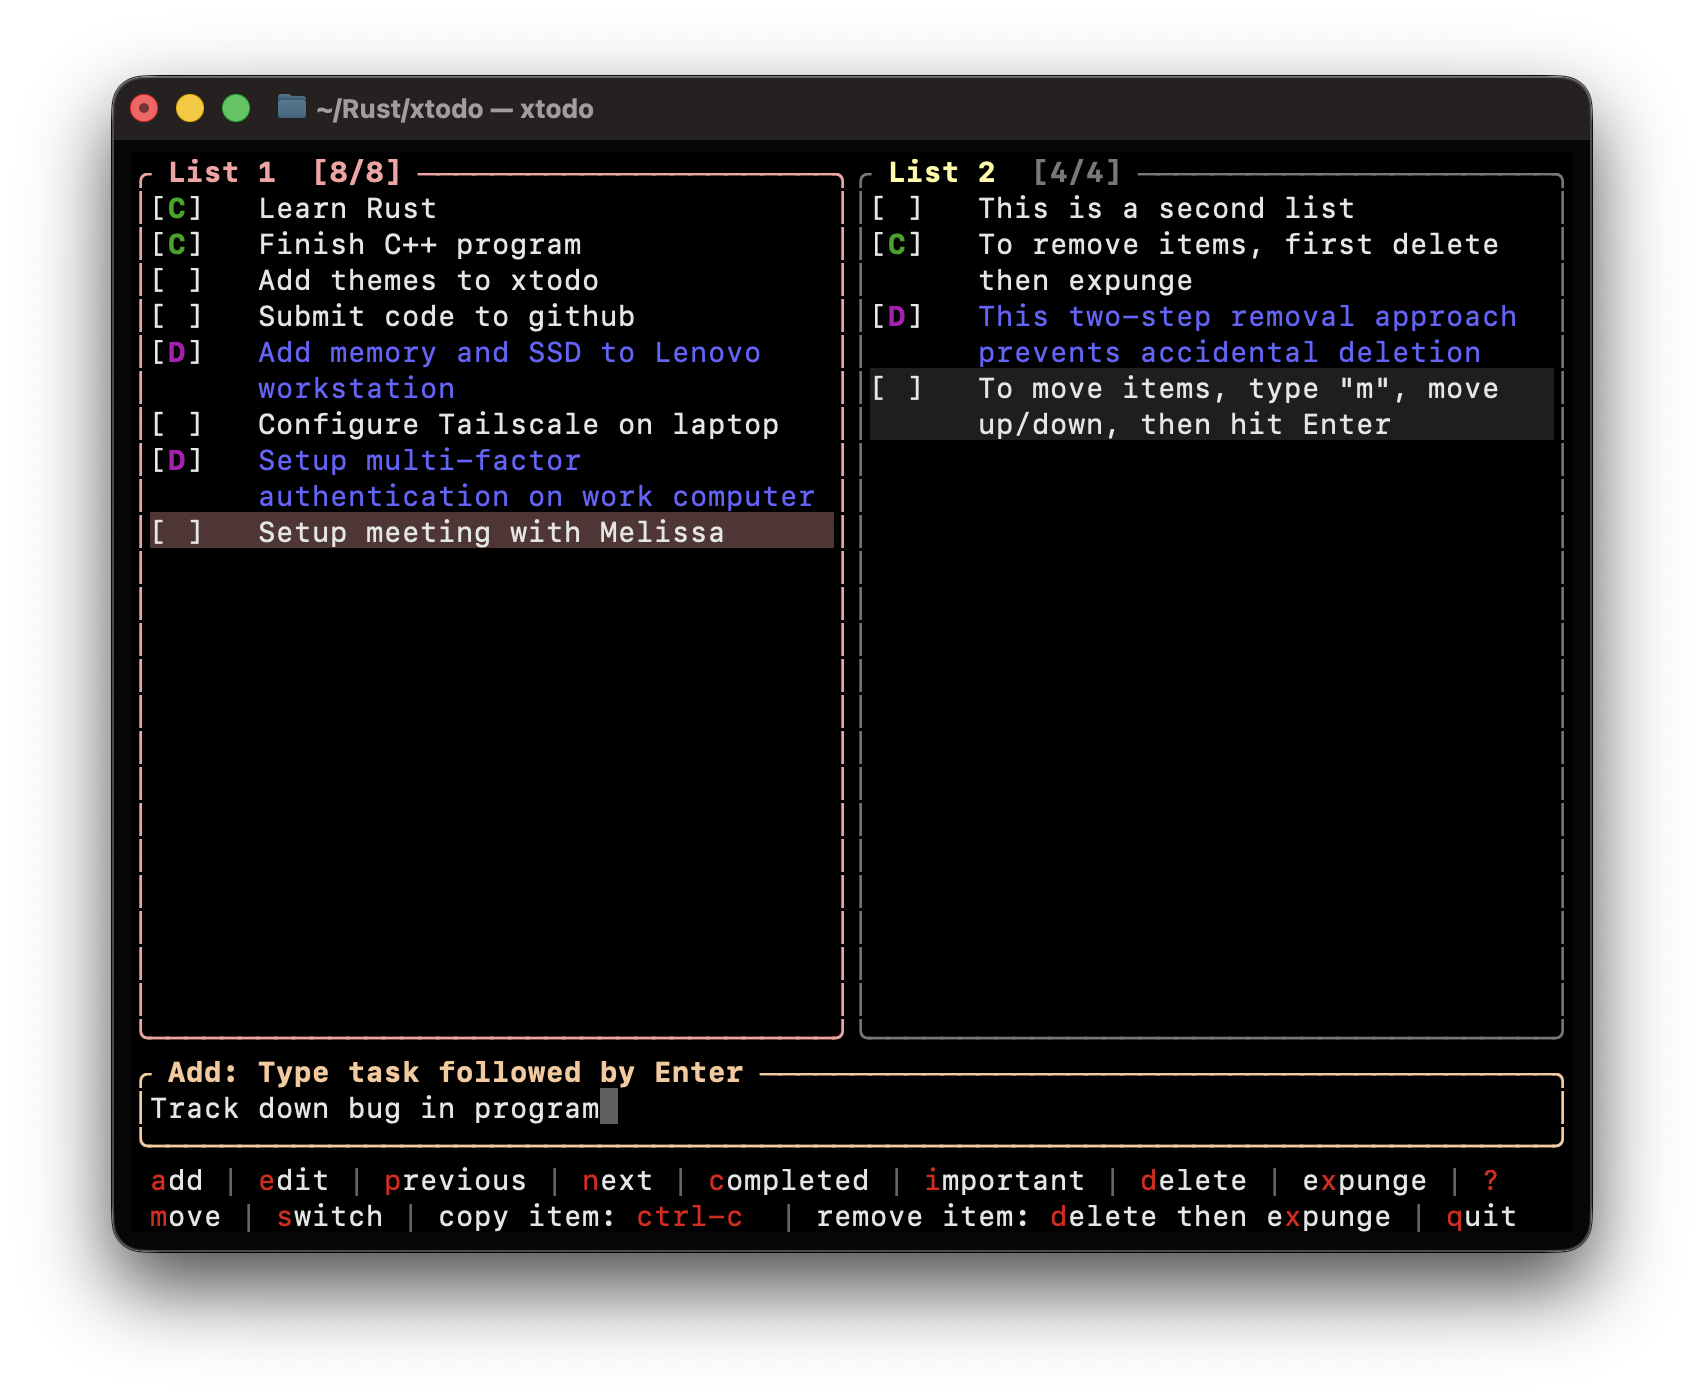The height and width of the screenshot is (1400, 1704).
Task: Click the completed command in the footer
Action: pos(789,1180)
